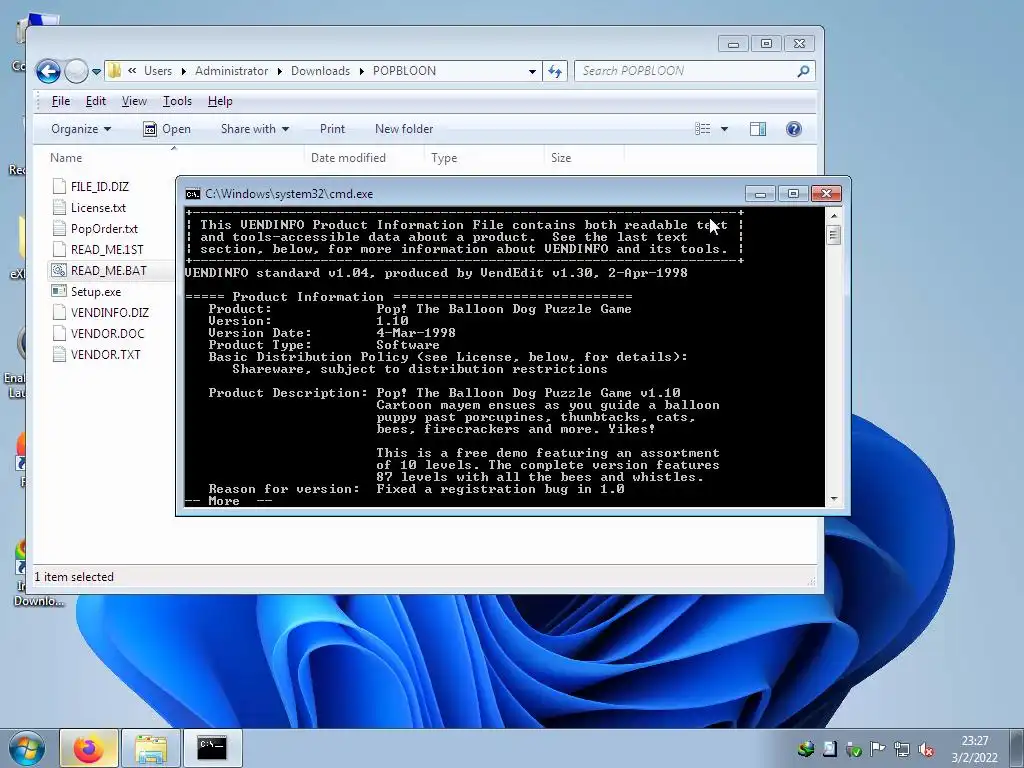1024x768 pixels.
Task: Close the cmd.exe window
Action: pyautogui.click(x=826, y=193)
